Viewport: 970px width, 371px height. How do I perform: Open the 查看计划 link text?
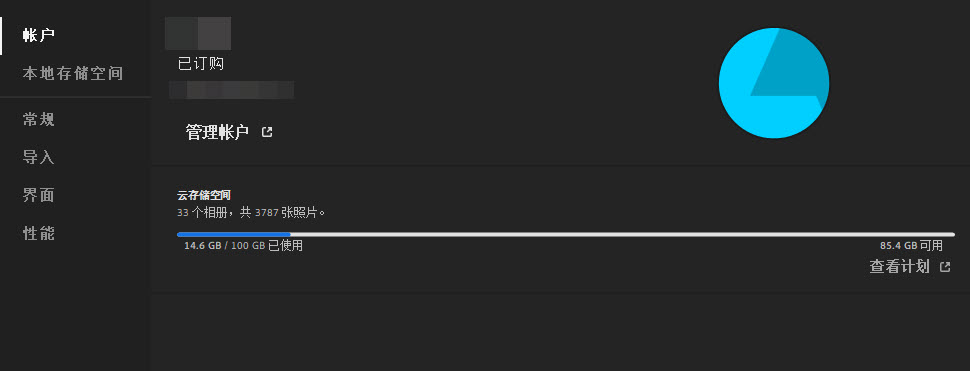coord(899,267)
